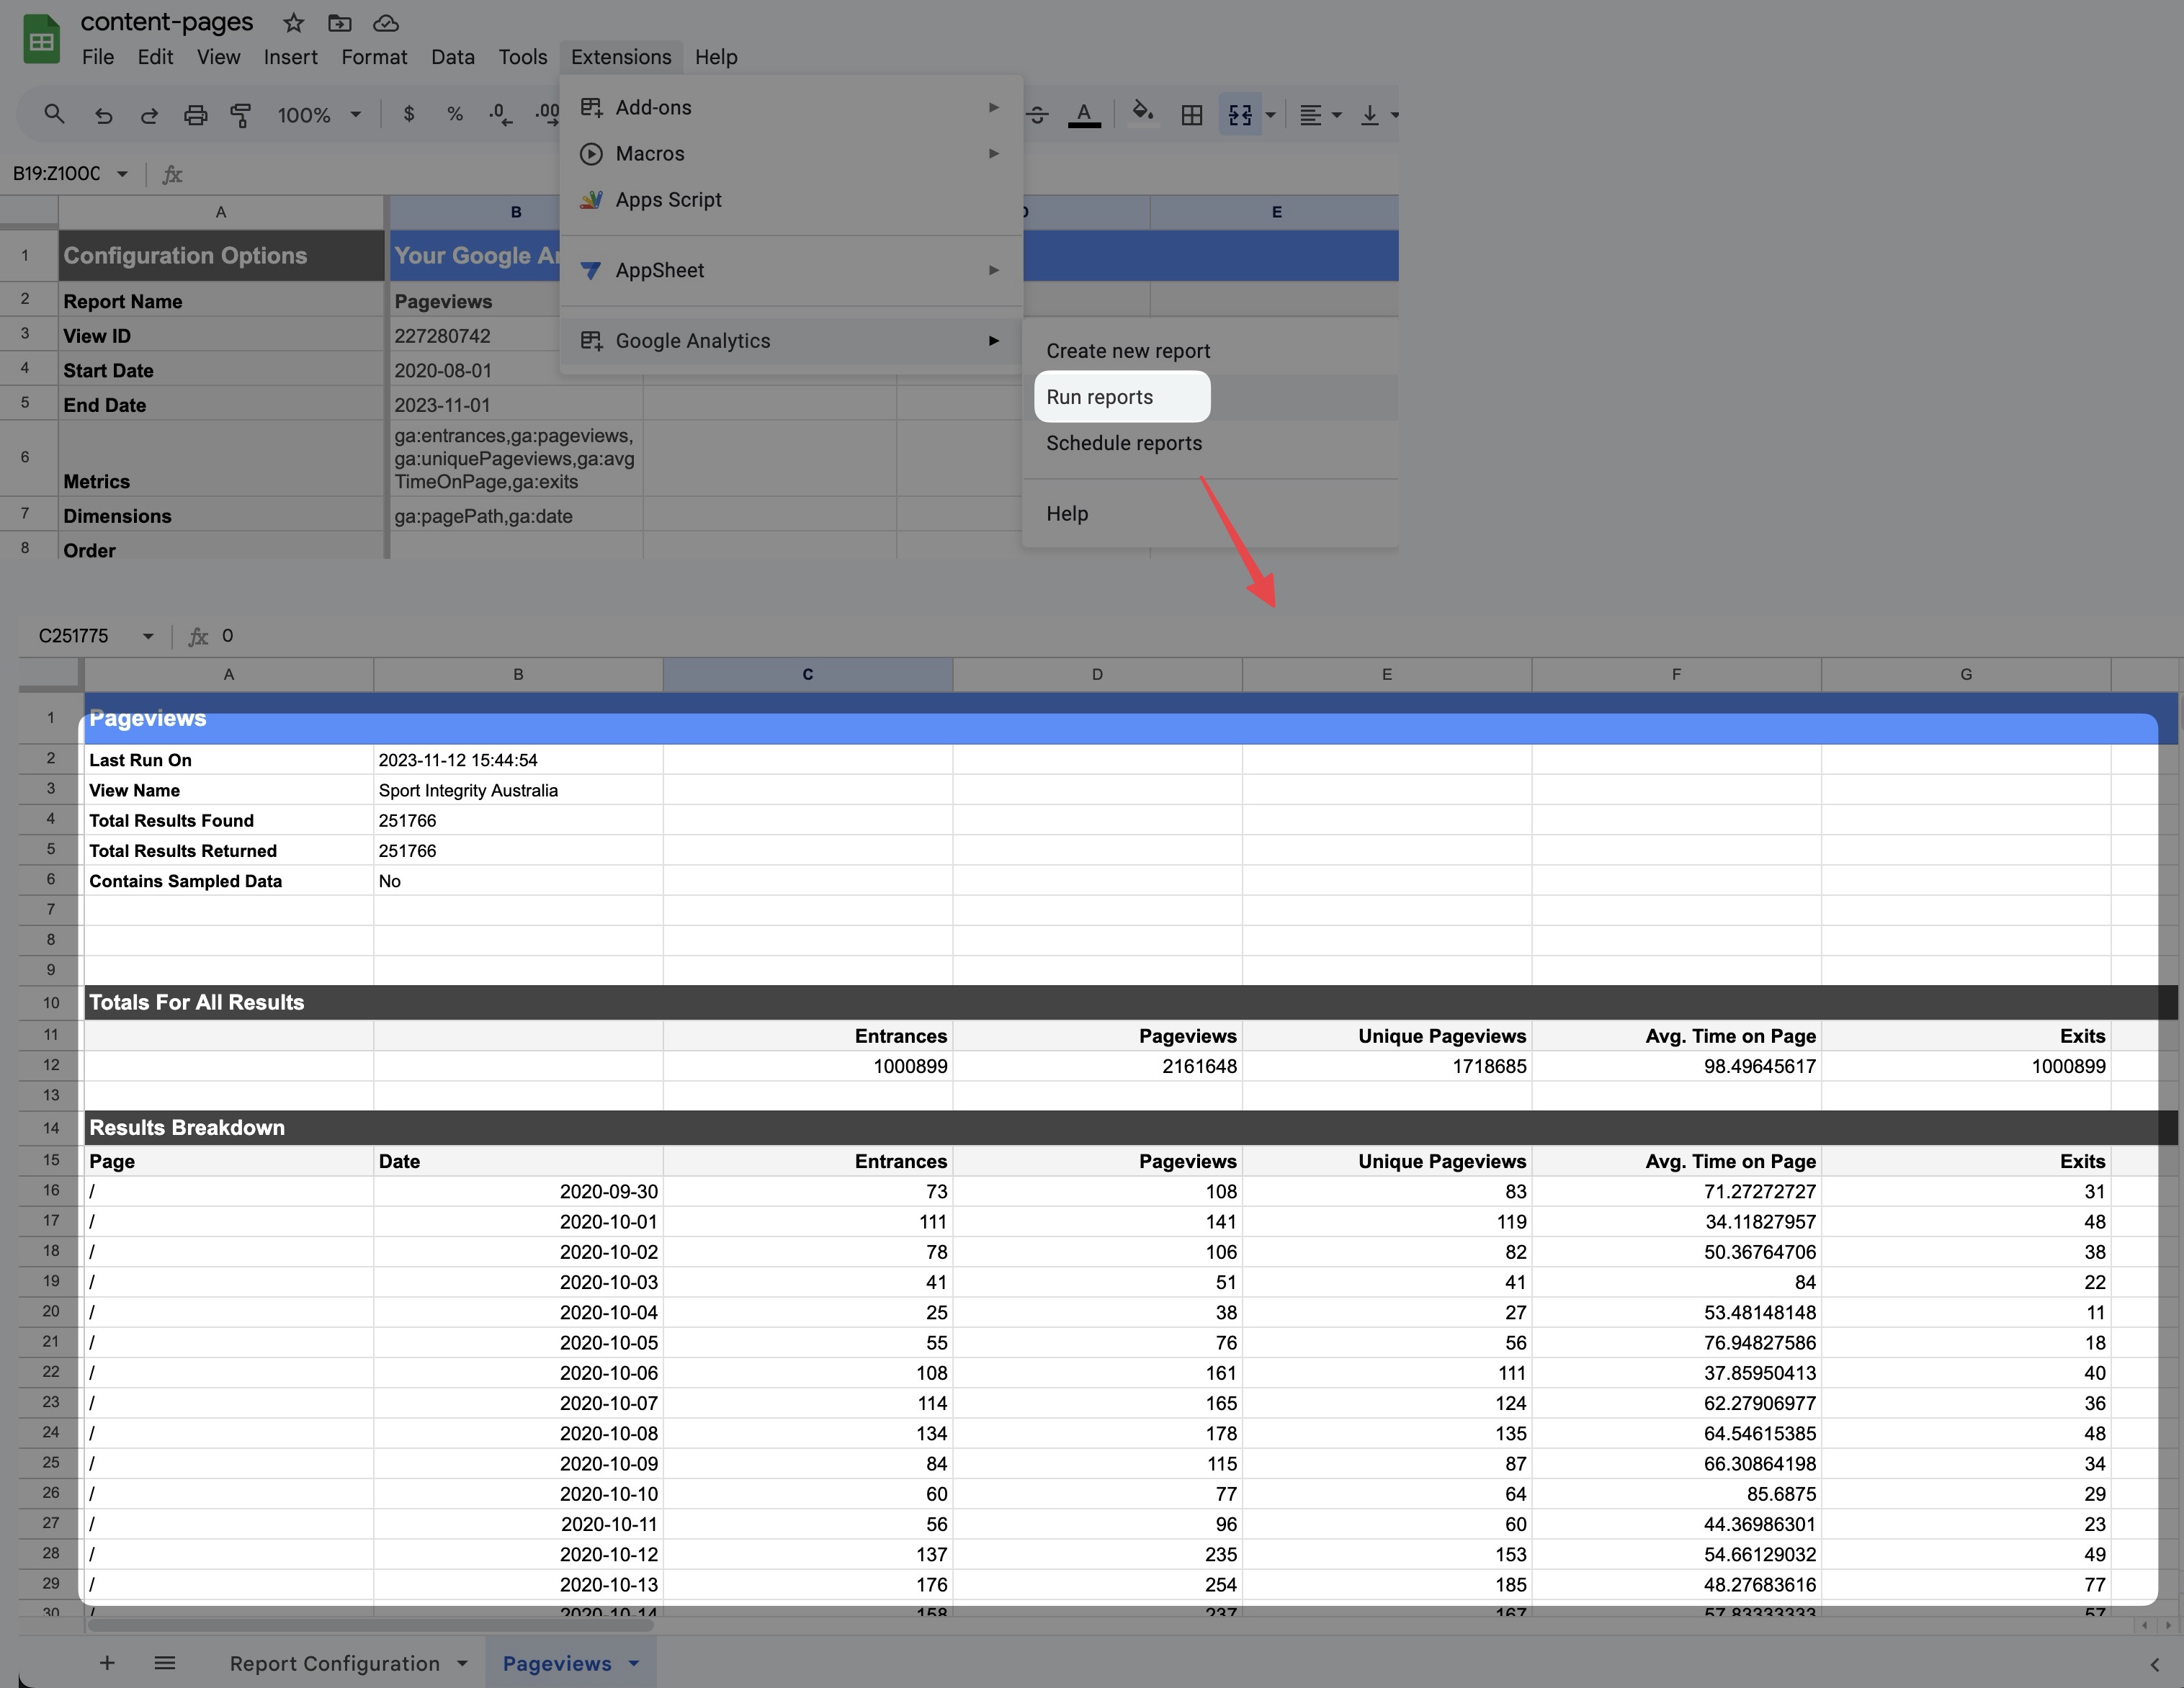
Task: Click cell with Start Date 2020-08-01
Action: tap(516, 370)
